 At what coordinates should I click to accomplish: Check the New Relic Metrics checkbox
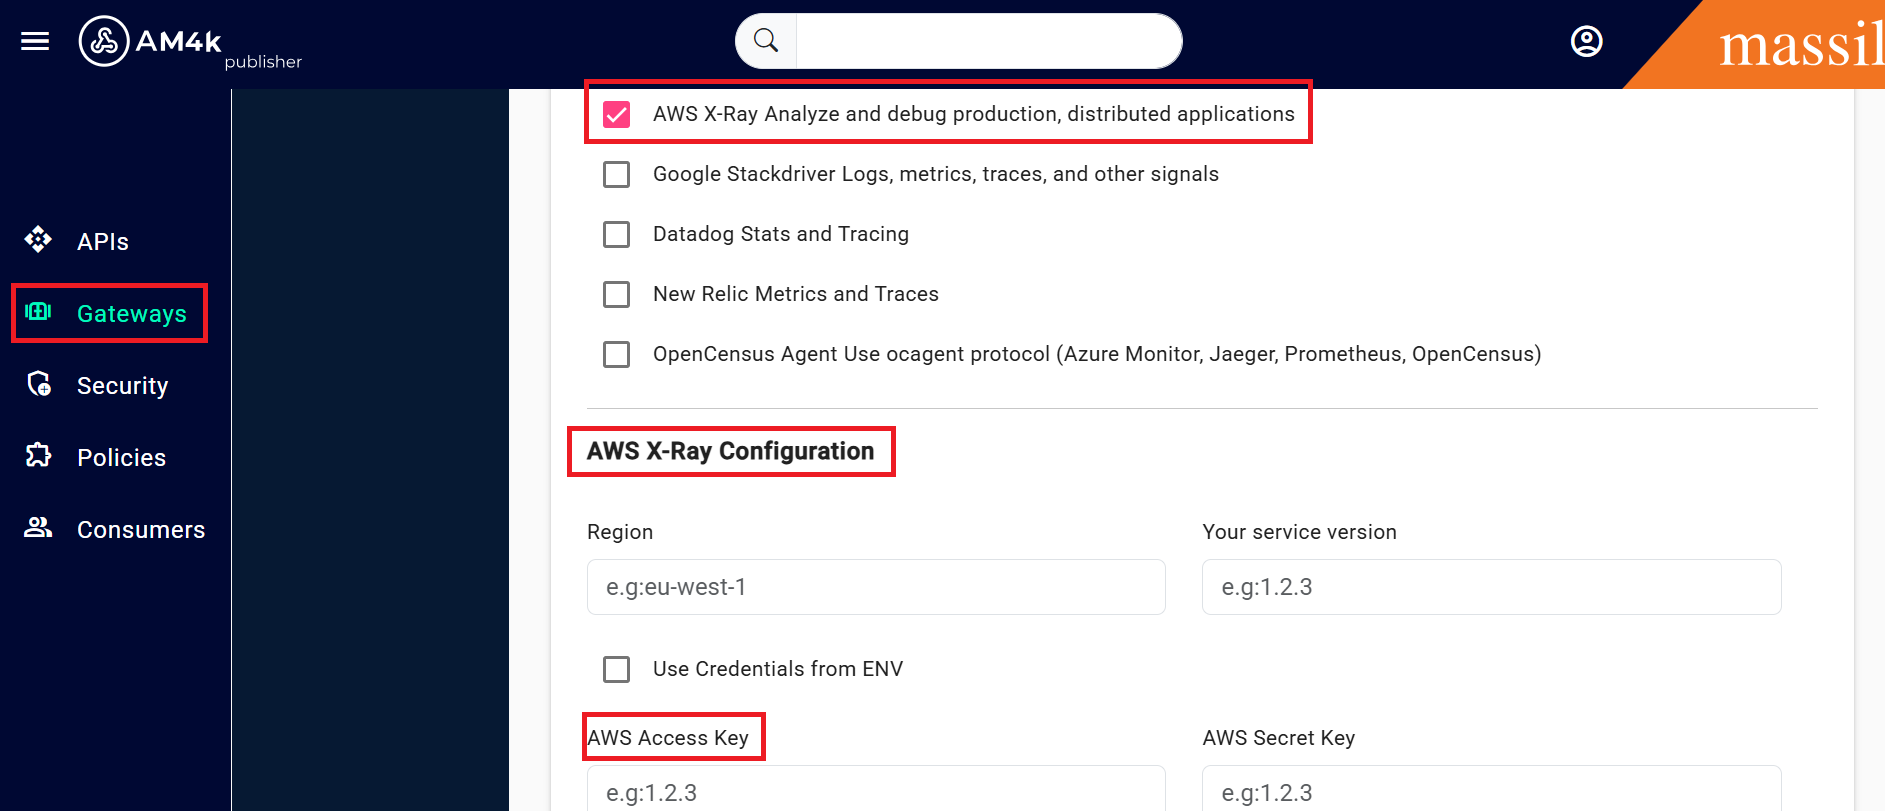pyautogui.click(x=617, y=295)
